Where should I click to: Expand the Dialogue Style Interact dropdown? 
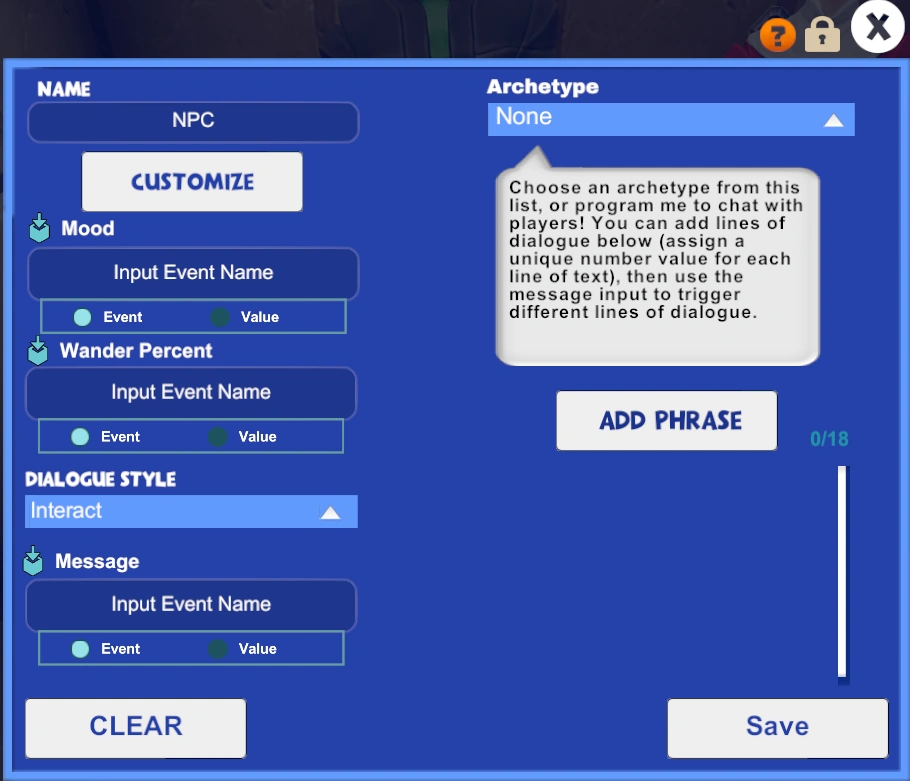point(191,511)
